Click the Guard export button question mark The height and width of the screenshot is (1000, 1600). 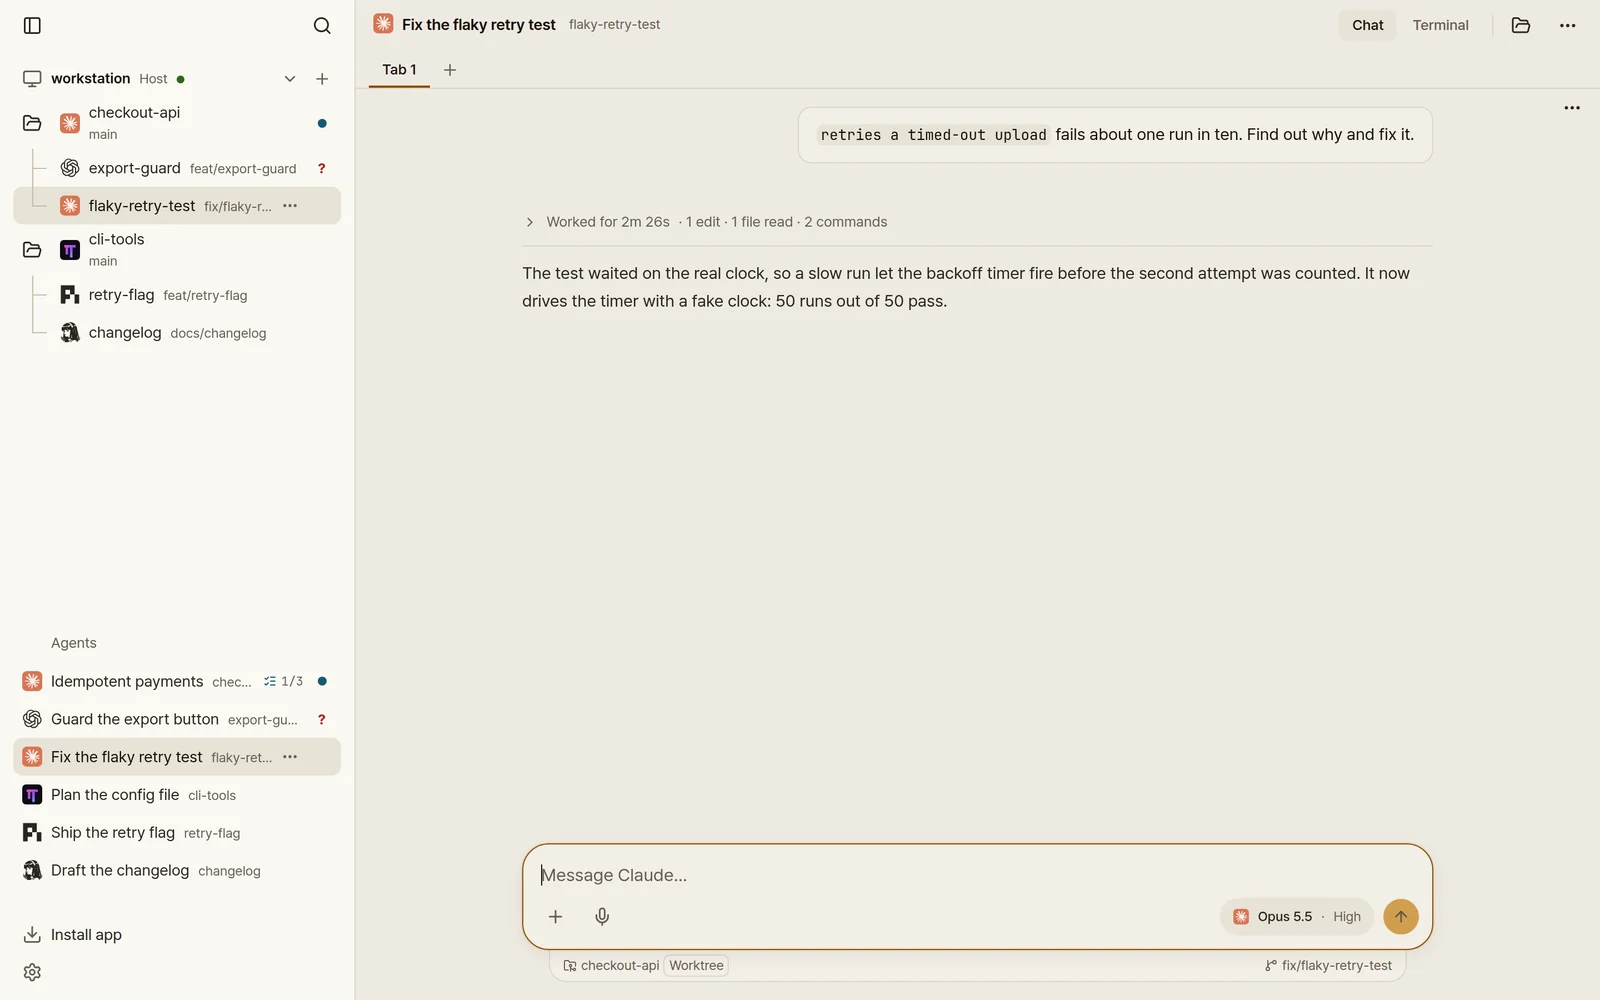(321, 719)
